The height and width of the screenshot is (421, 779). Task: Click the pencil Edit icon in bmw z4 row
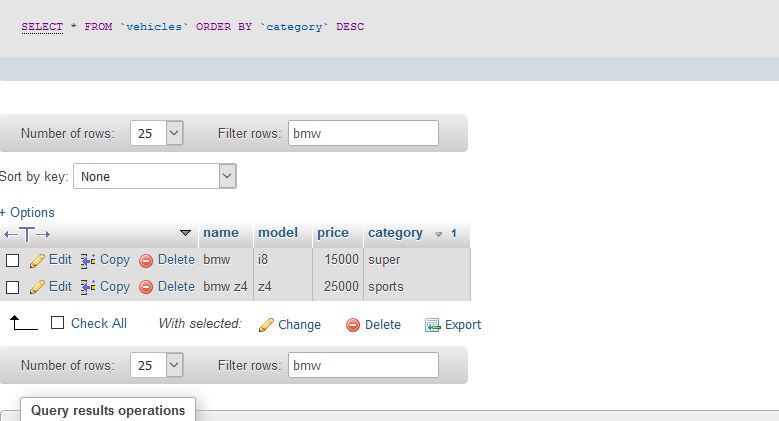point(37,287)
